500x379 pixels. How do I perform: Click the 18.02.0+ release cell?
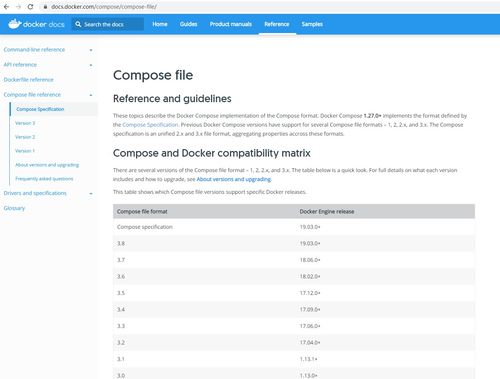coord(310,276)
